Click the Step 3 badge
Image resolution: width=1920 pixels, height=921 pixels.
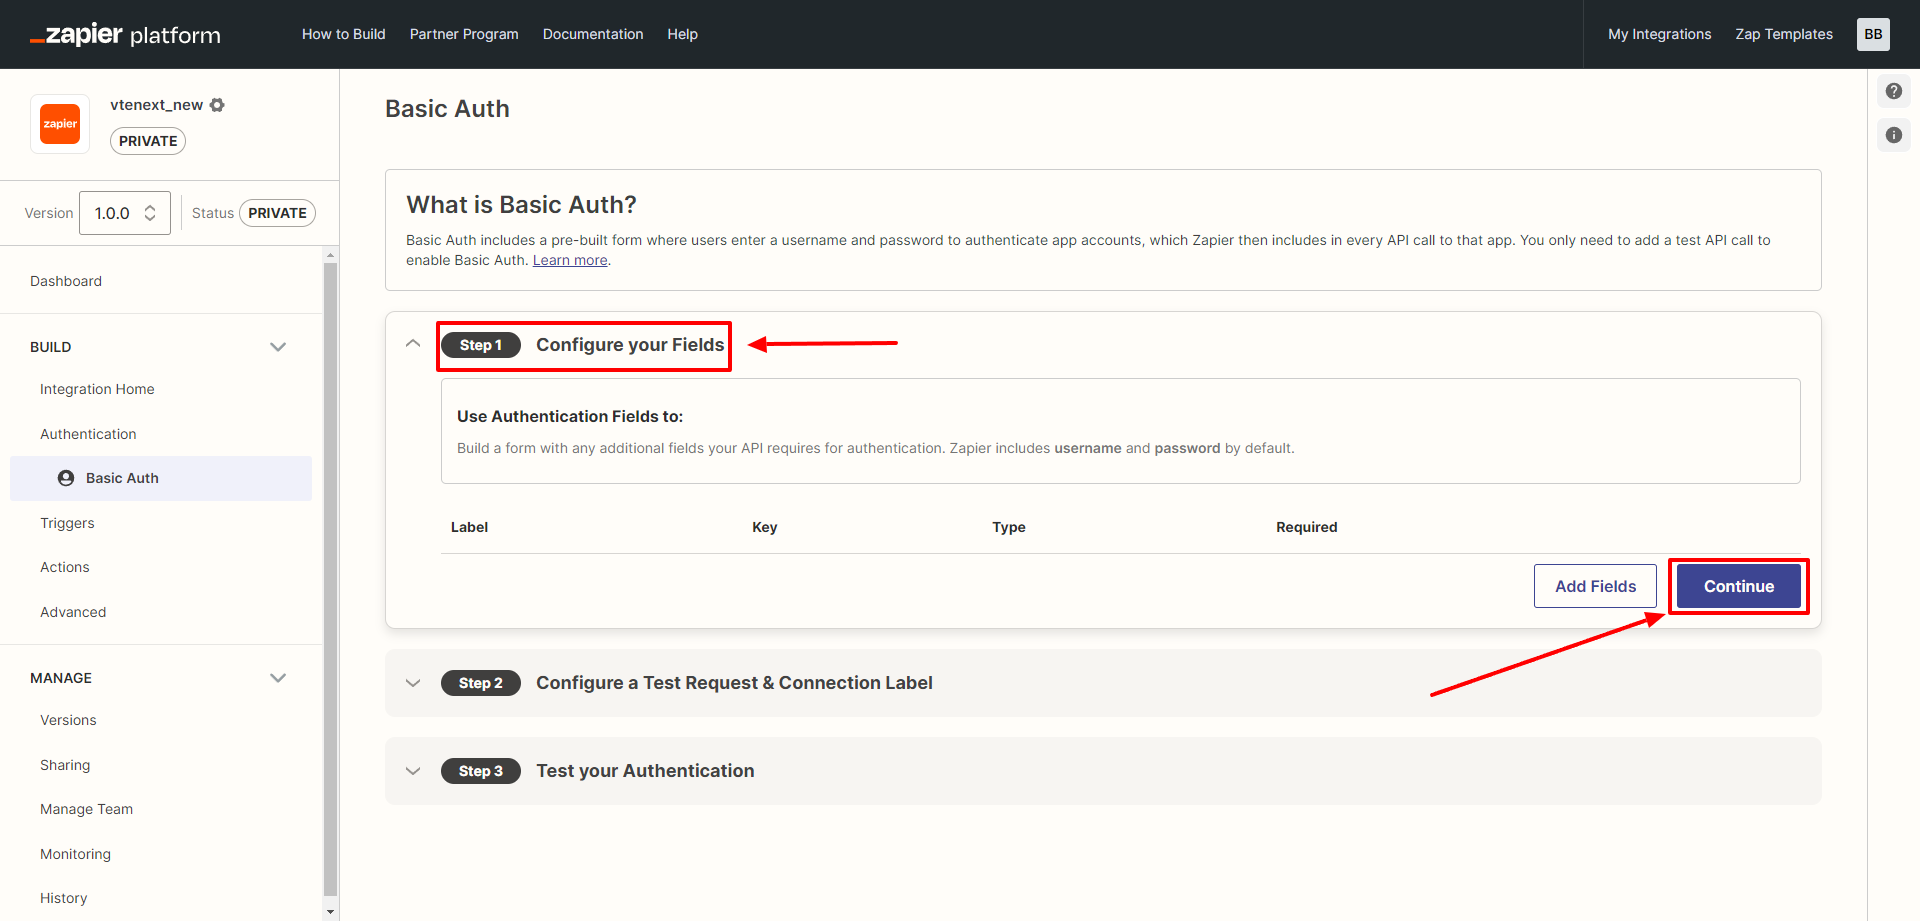(x=480, y=771)
